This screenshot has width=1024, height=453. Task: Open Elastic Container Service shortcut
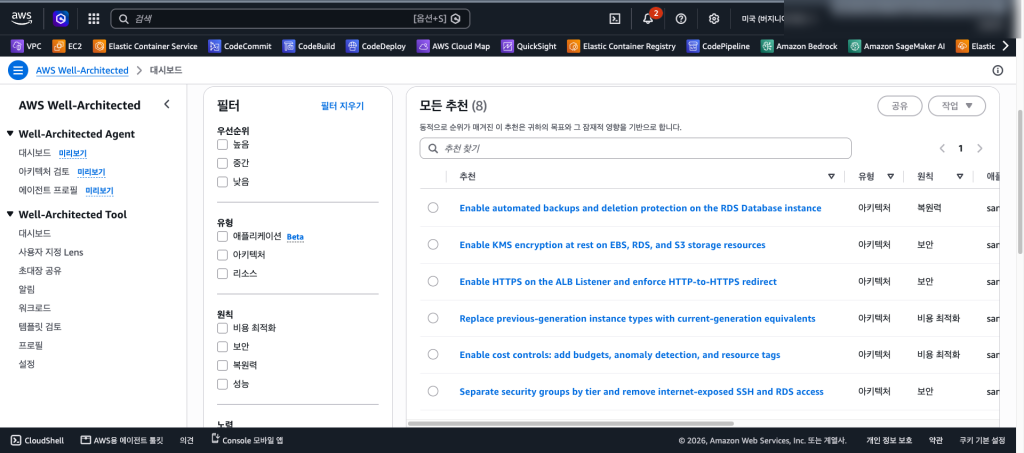tap(146, 46)
